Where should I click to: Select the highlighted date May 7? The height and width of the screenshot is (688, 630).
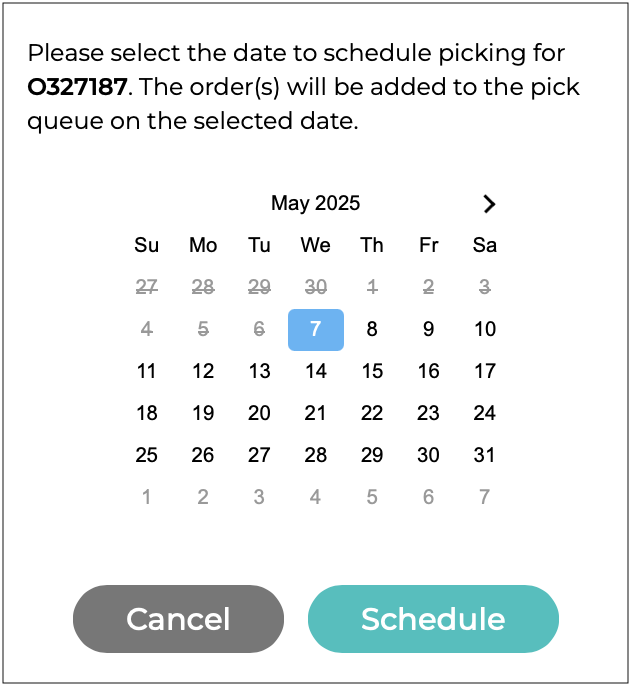point(316,330)
